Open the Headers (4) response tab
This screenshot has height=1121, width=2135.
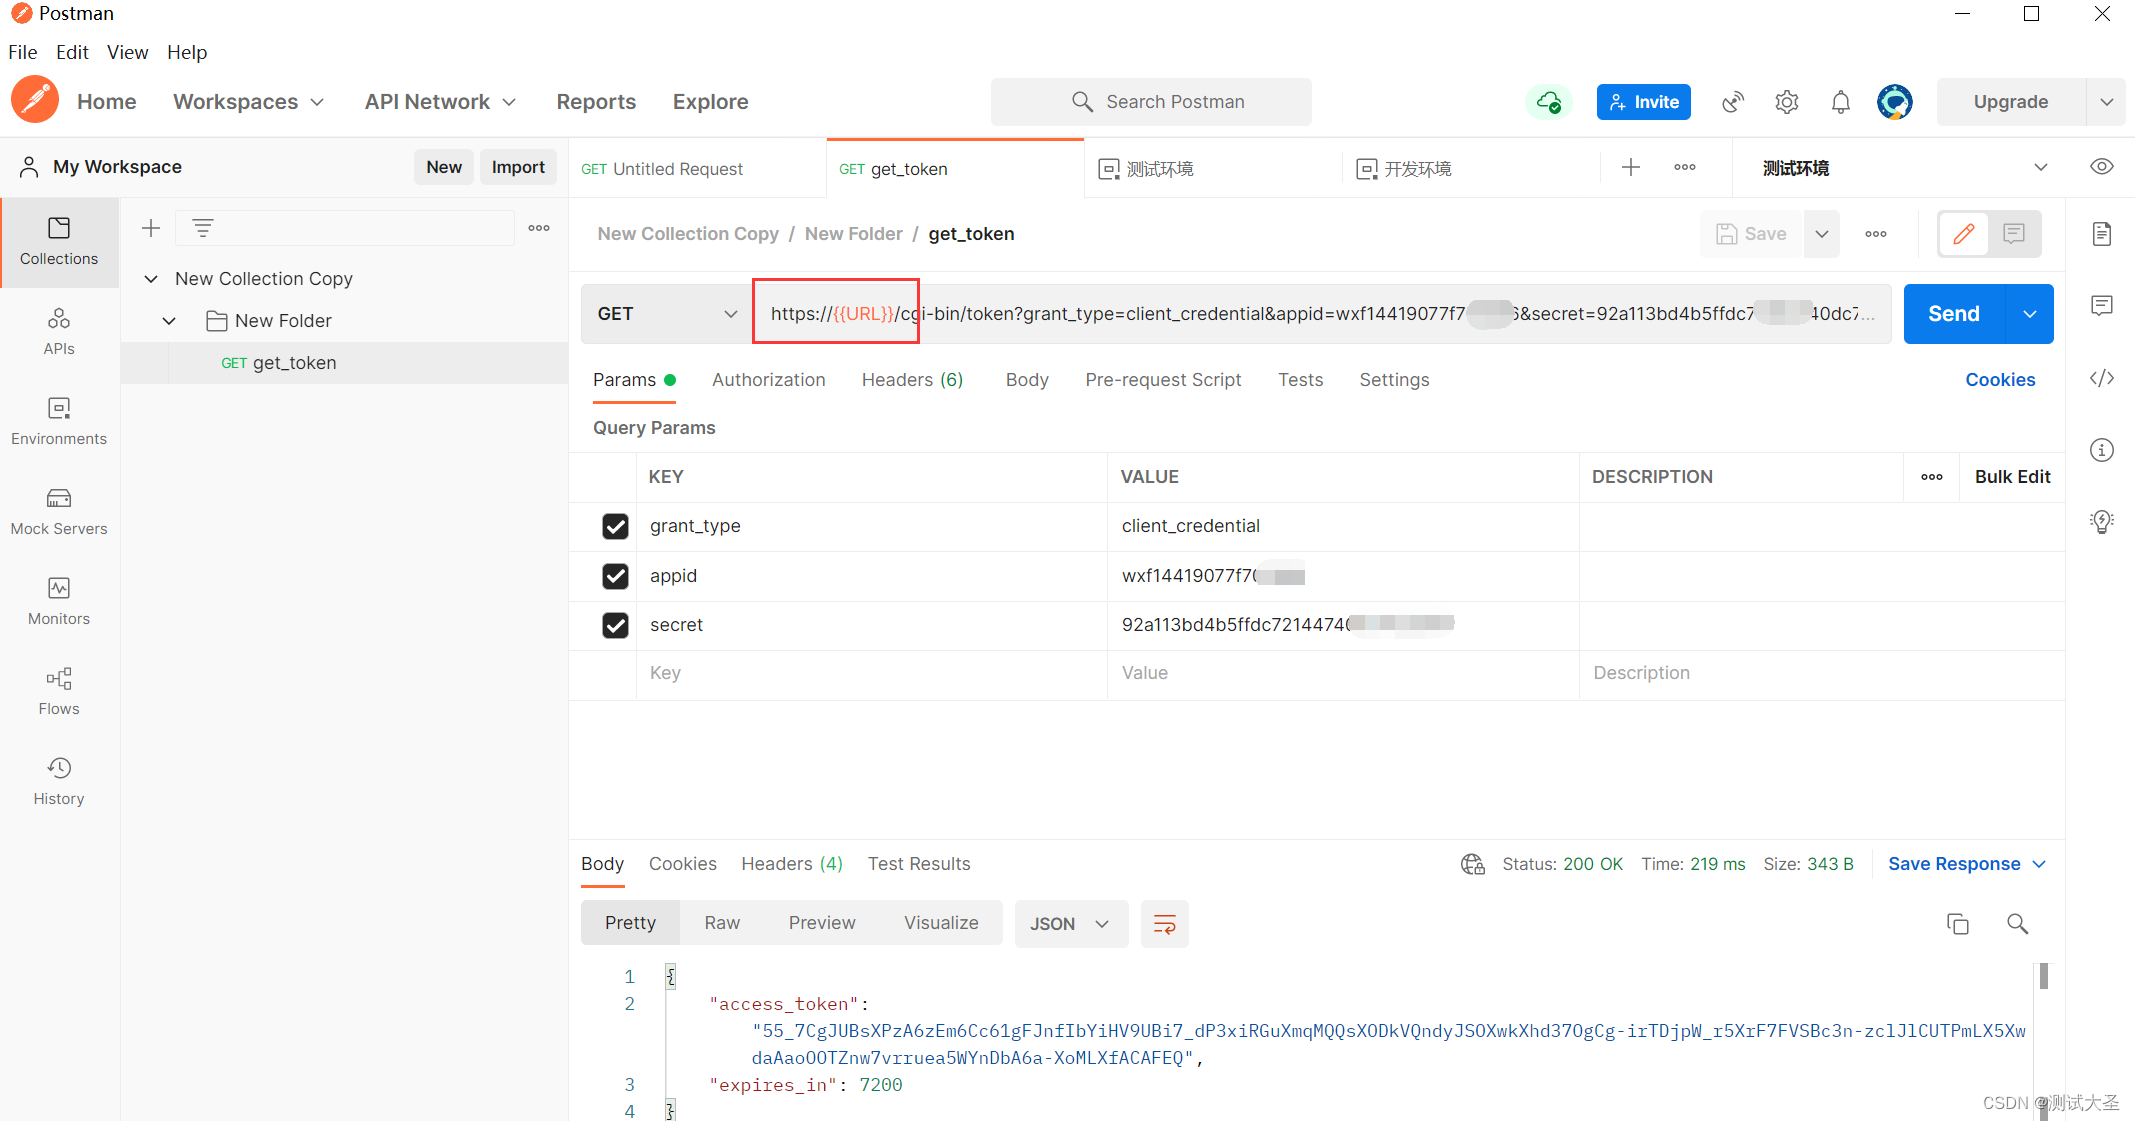click(x=791, y=864)
